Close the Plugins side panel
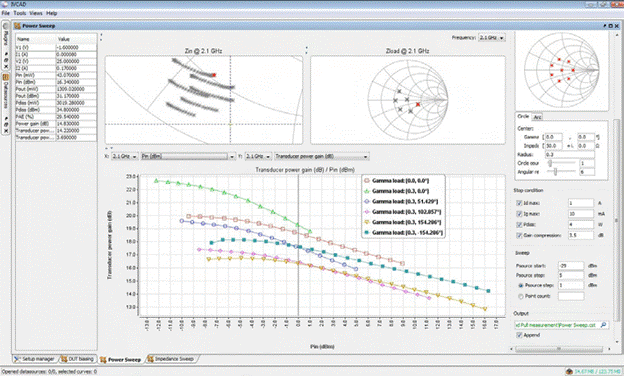This screenshot has width=624, height=376. point(6,66)
